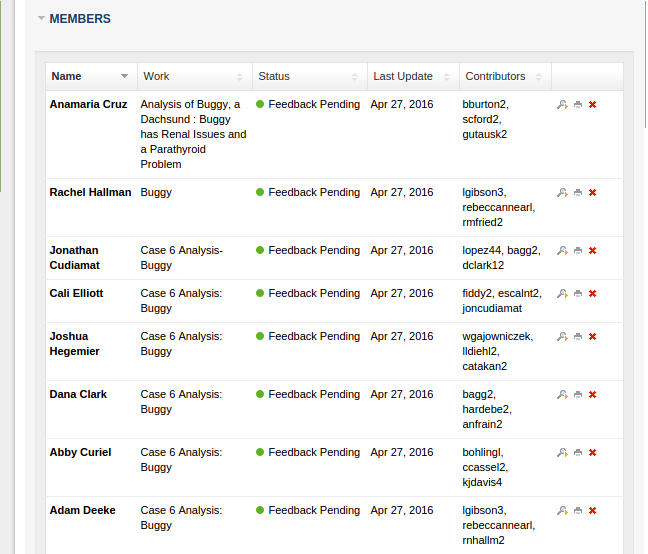This screenshot has width=648, height=554.
Task: Click Dana Clark's green status dot
Action: point(260,395)
